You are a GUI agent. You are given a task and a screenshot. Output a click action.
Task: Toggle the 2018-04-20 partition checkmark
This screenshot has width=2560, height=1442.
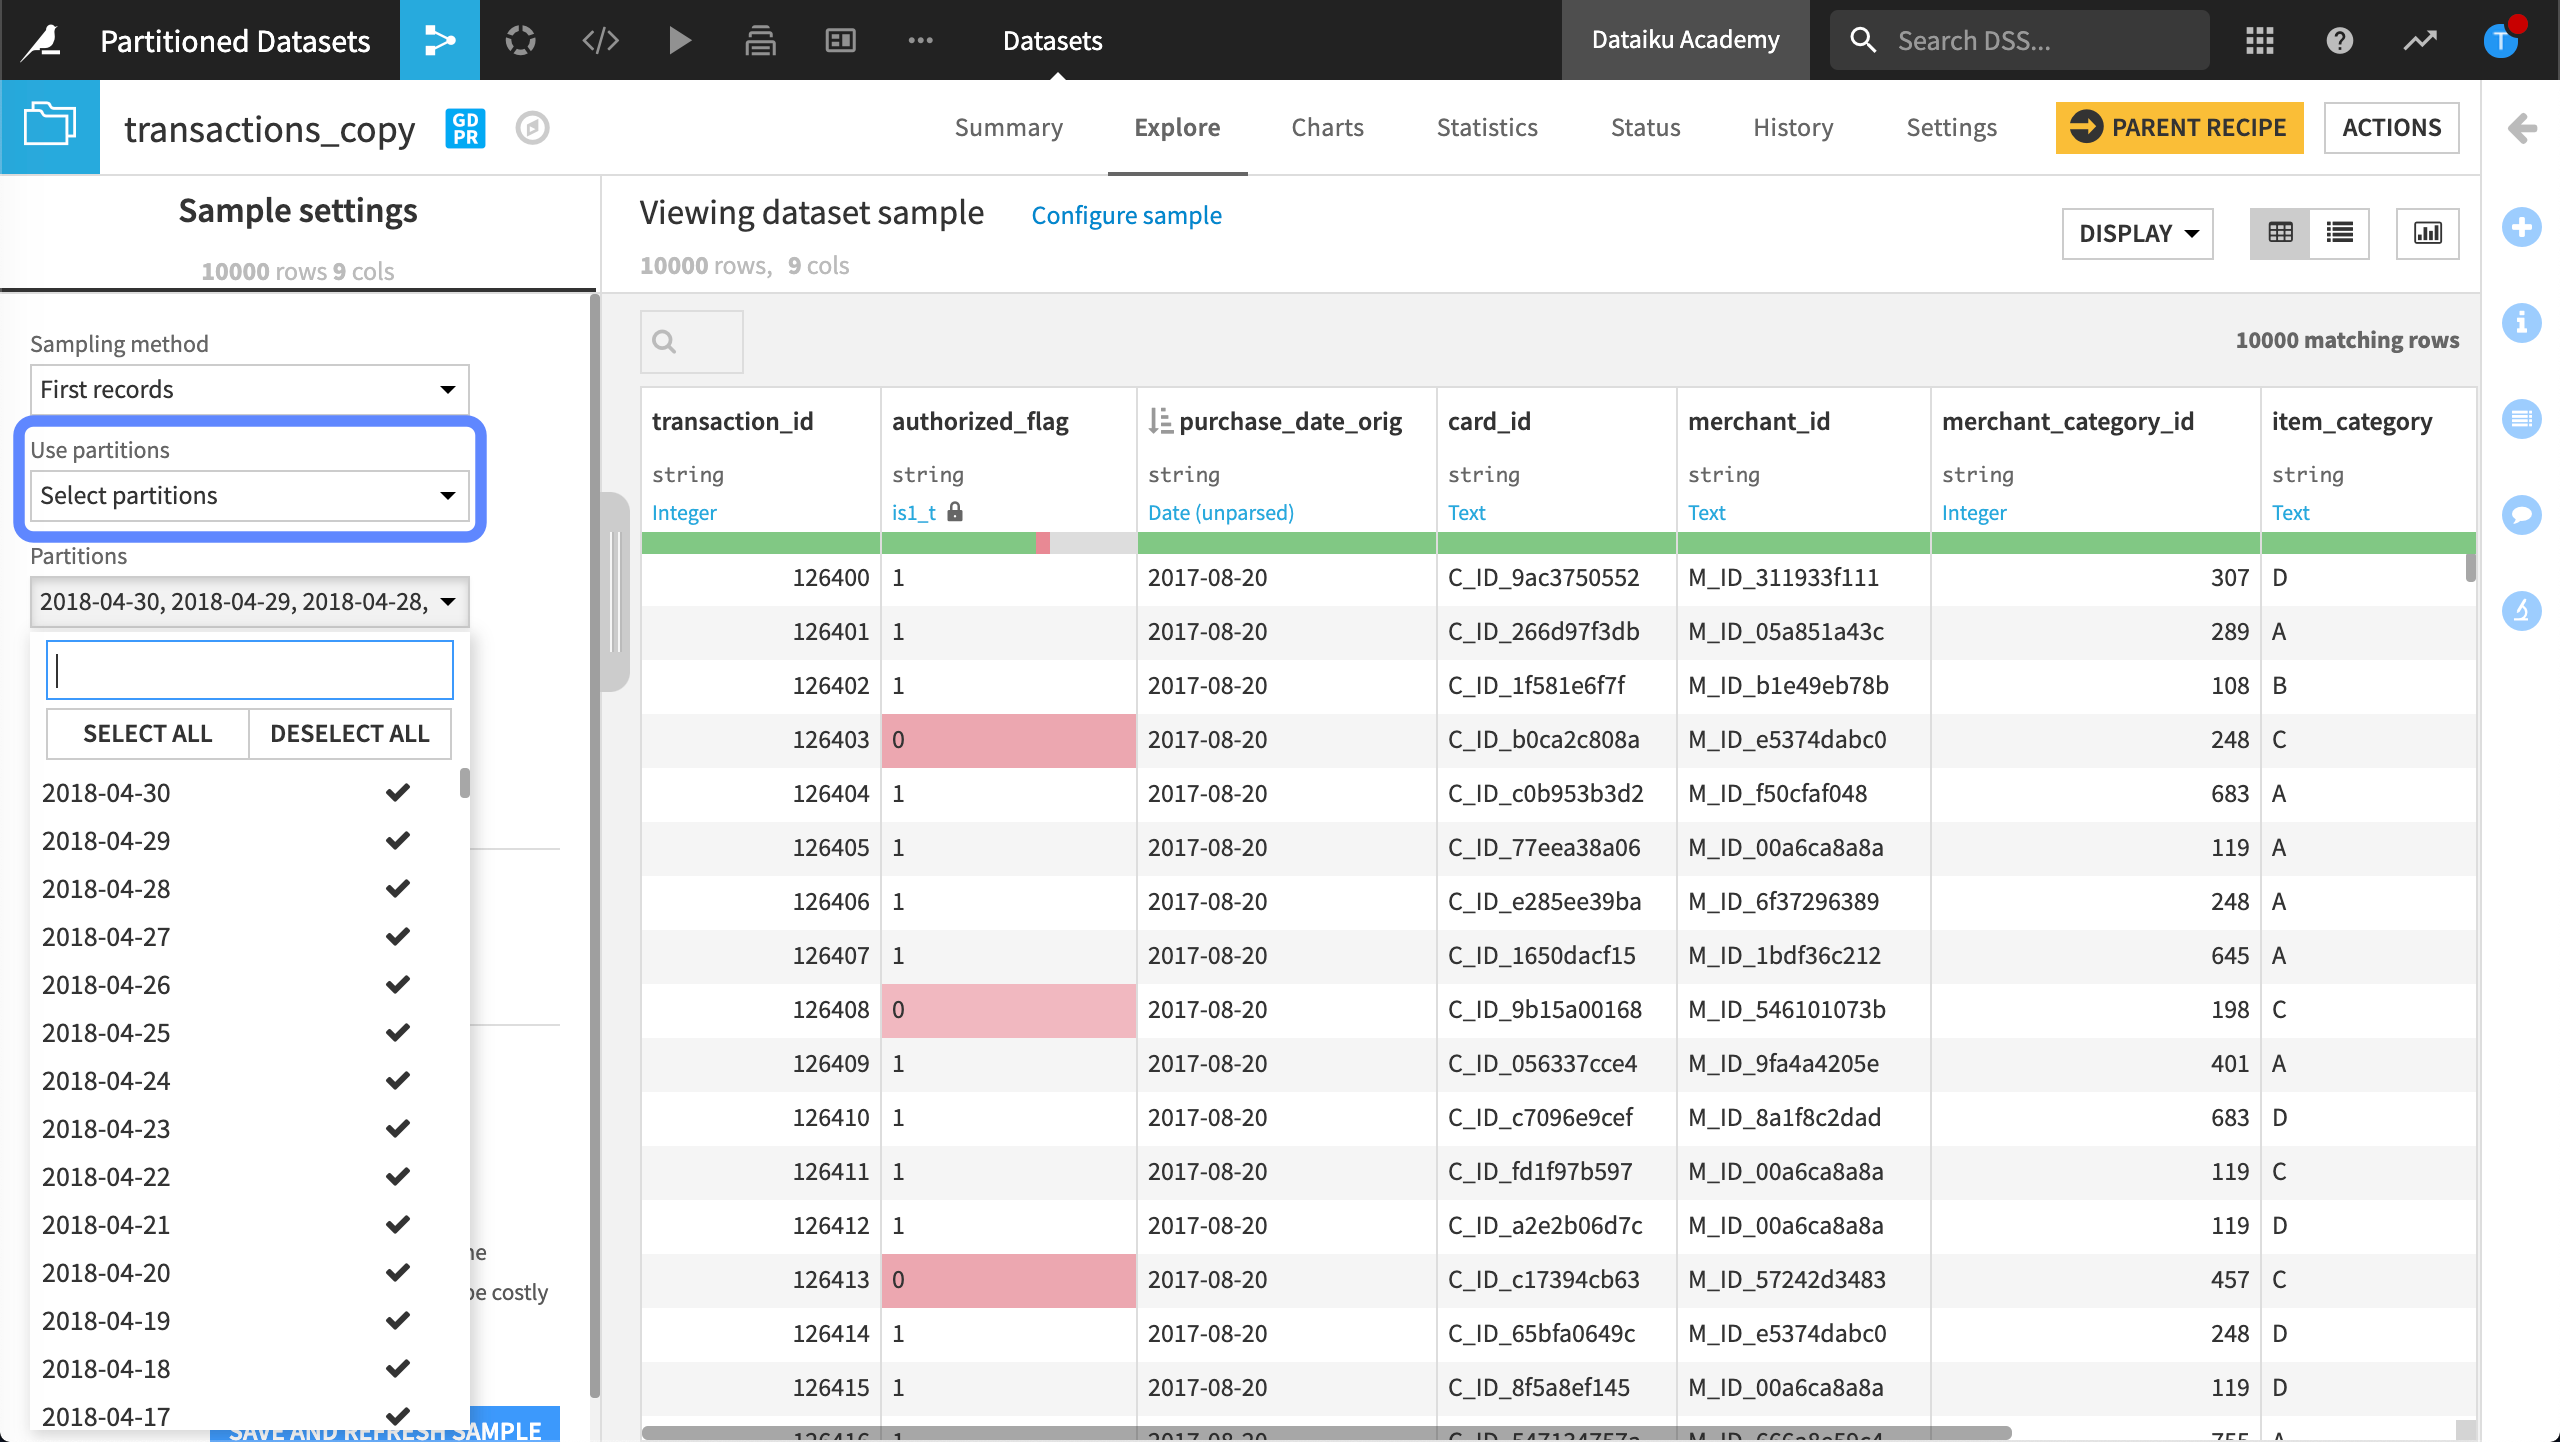click(x=397, y=1273)
